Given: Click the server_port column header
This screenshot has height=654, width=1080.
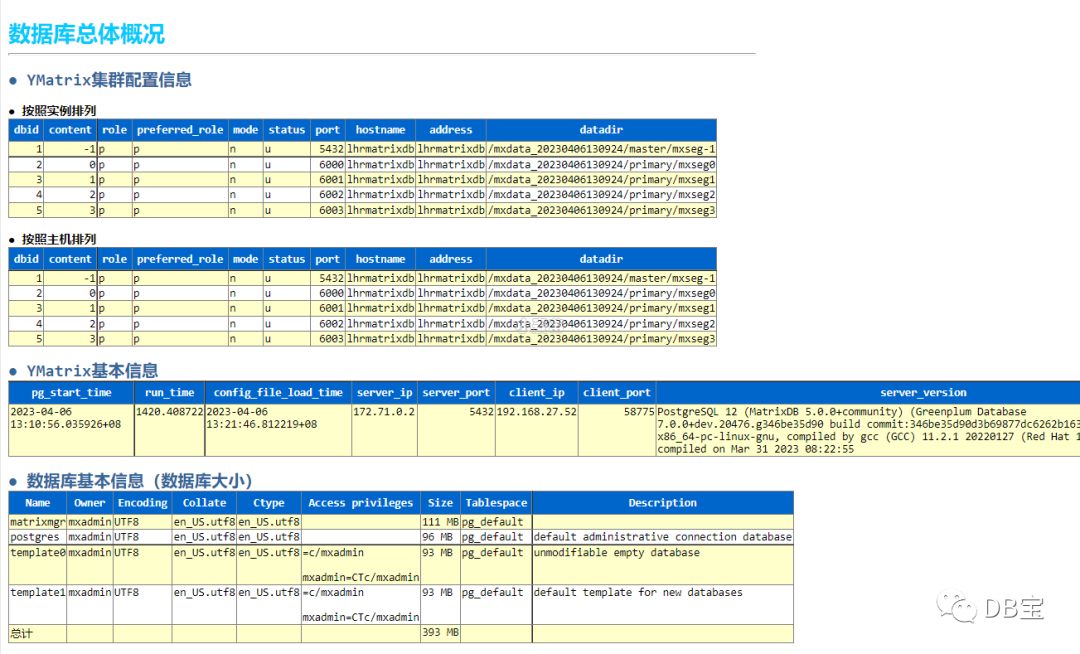Looking at the screenshot, I should [456, 392].
